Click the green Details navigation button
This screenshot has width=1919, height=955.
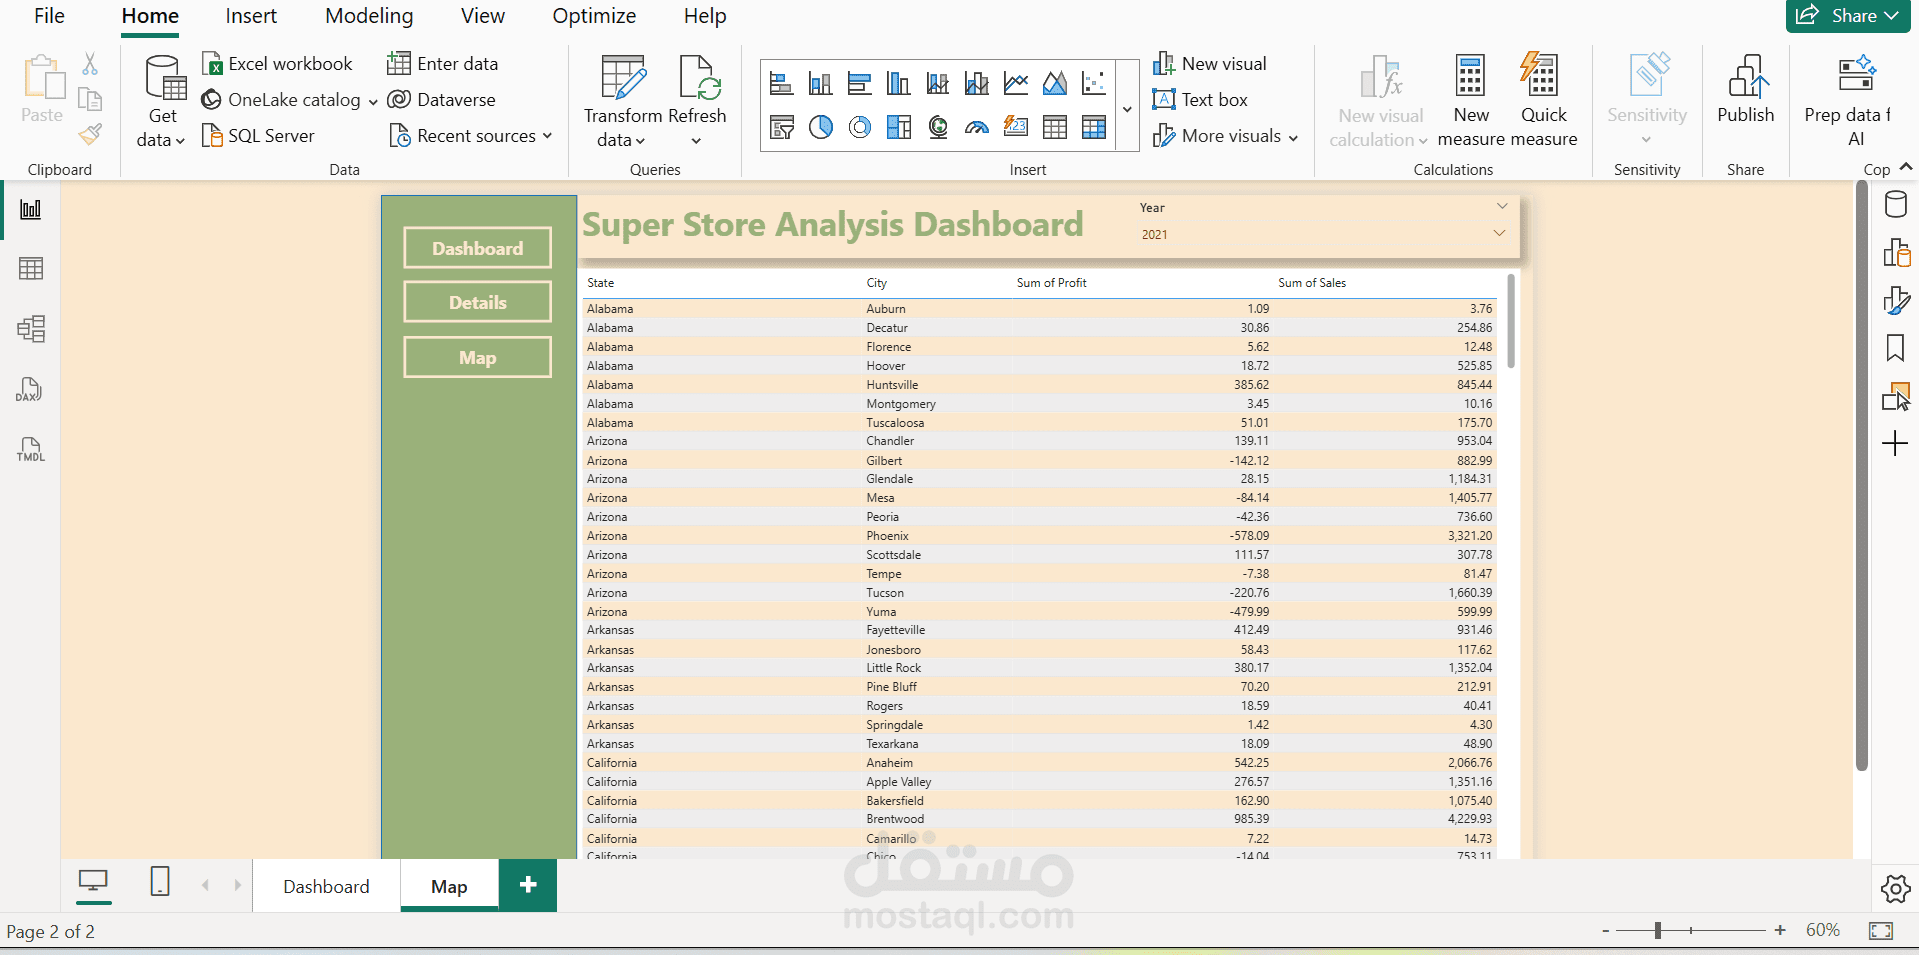tap(477, 302)
